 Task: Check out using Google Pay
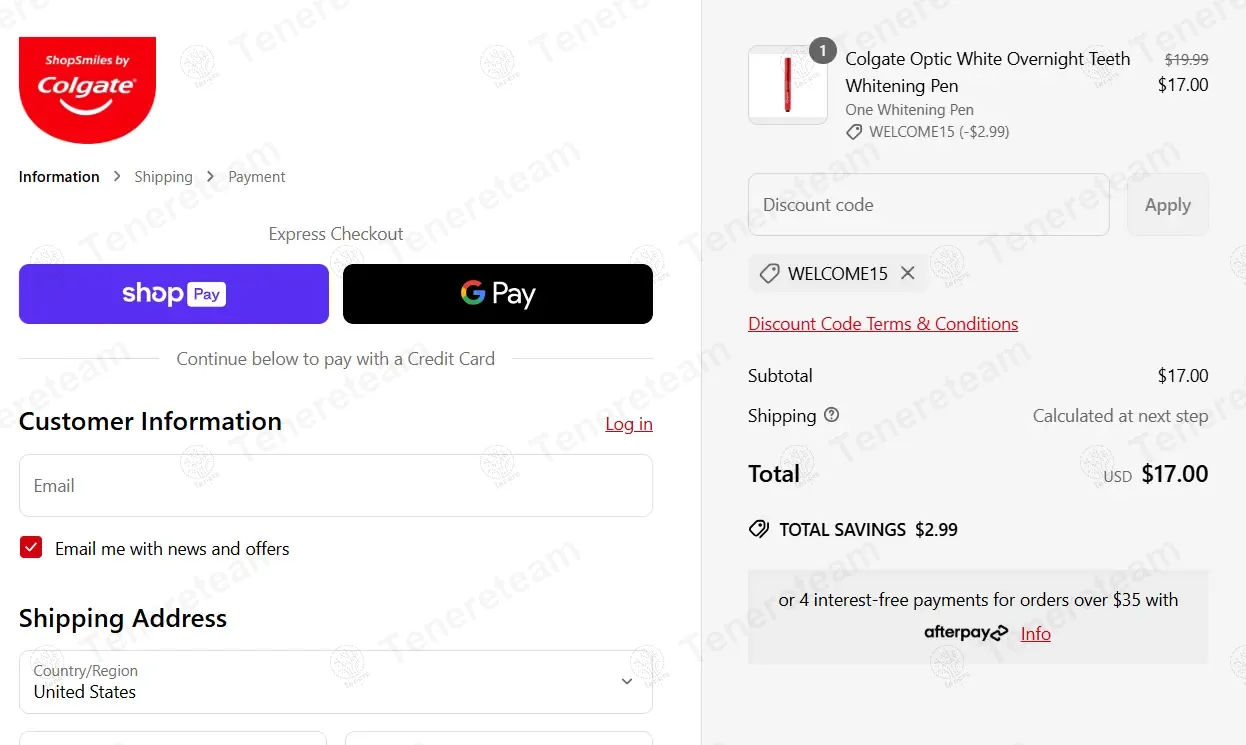point(498,294)
